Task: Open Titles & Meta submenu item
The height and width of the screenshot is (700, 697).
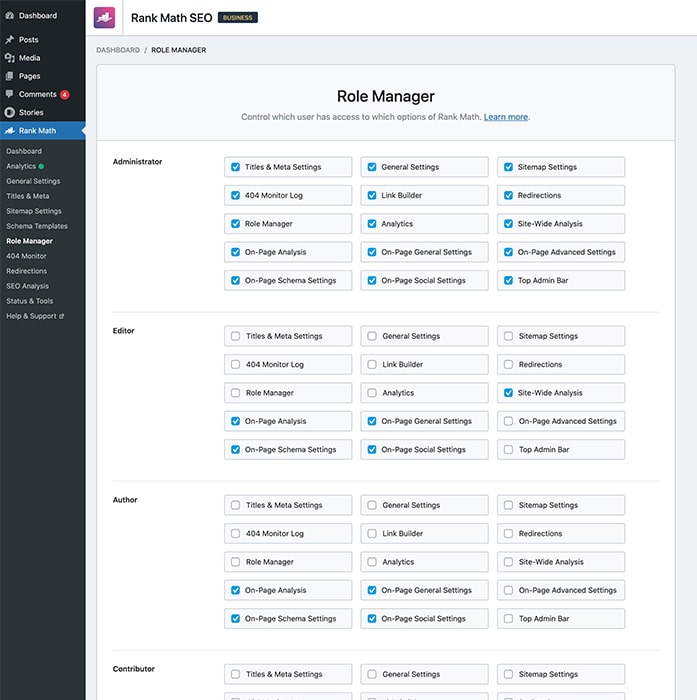Action: (28, 196)
